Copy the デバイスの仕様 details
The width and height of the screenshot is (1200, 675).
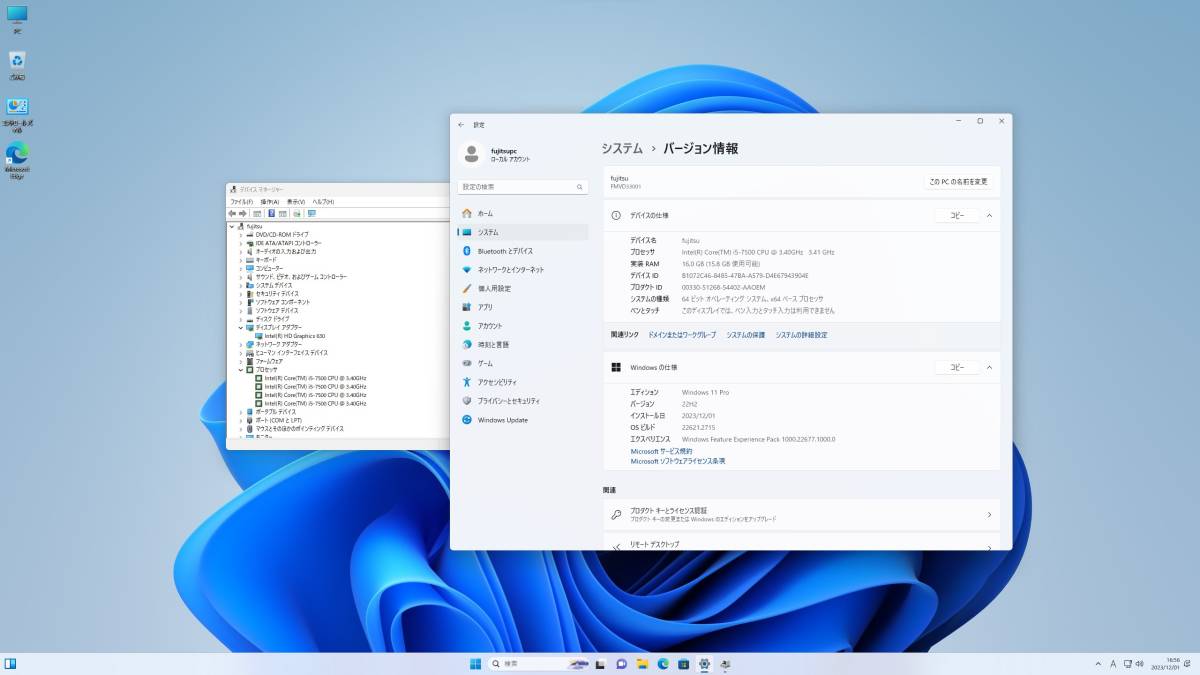coord(957,215)
